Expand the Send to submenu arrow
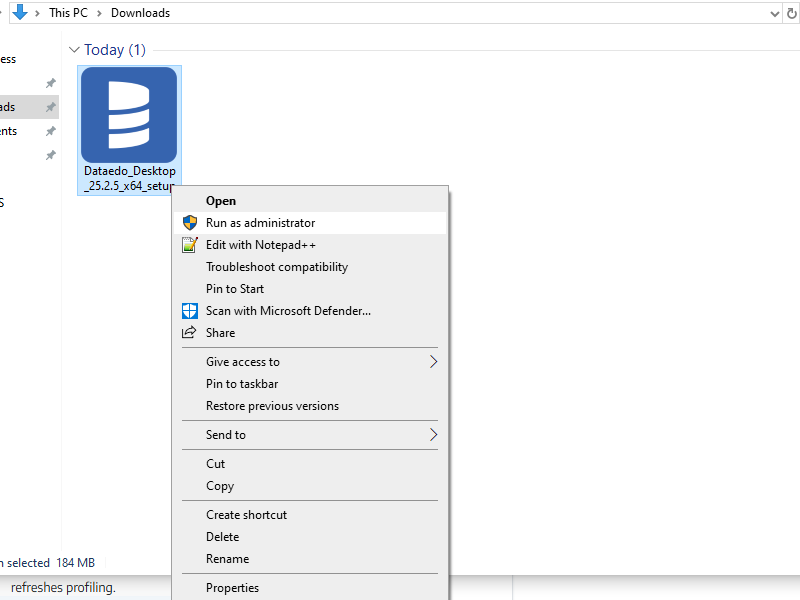The width and height of the screenshot is (800, 600). point(433,435)
